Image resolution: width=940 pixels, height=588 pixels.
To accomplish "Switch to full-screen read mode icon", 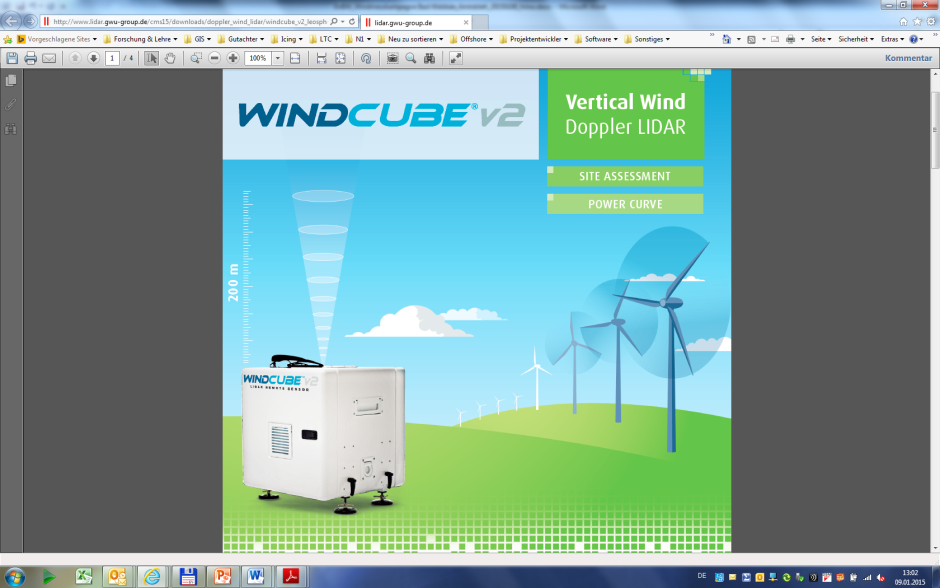I will (x=456, y=58).
